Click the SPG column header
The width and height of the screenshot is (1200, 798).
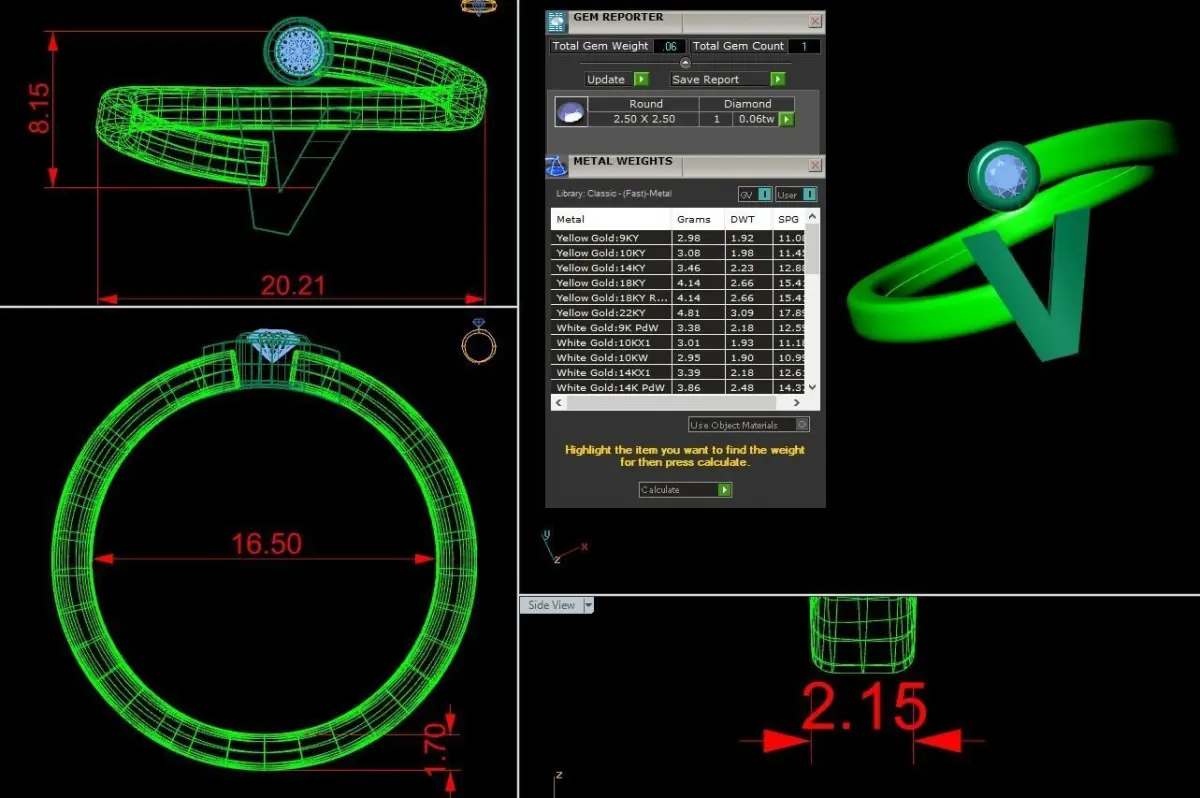click(x=788, y=219)
